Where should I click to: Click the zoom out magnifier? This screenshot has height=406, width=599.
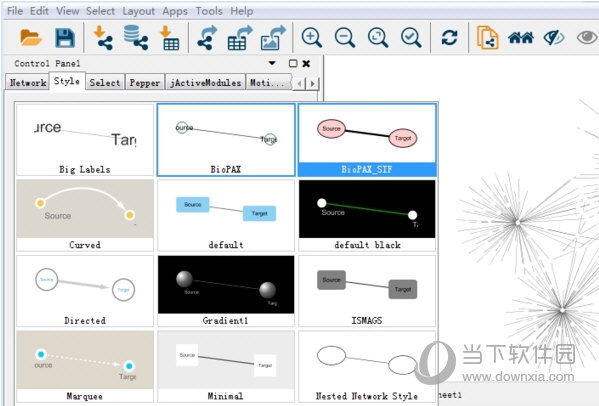(x=345, y=38)
